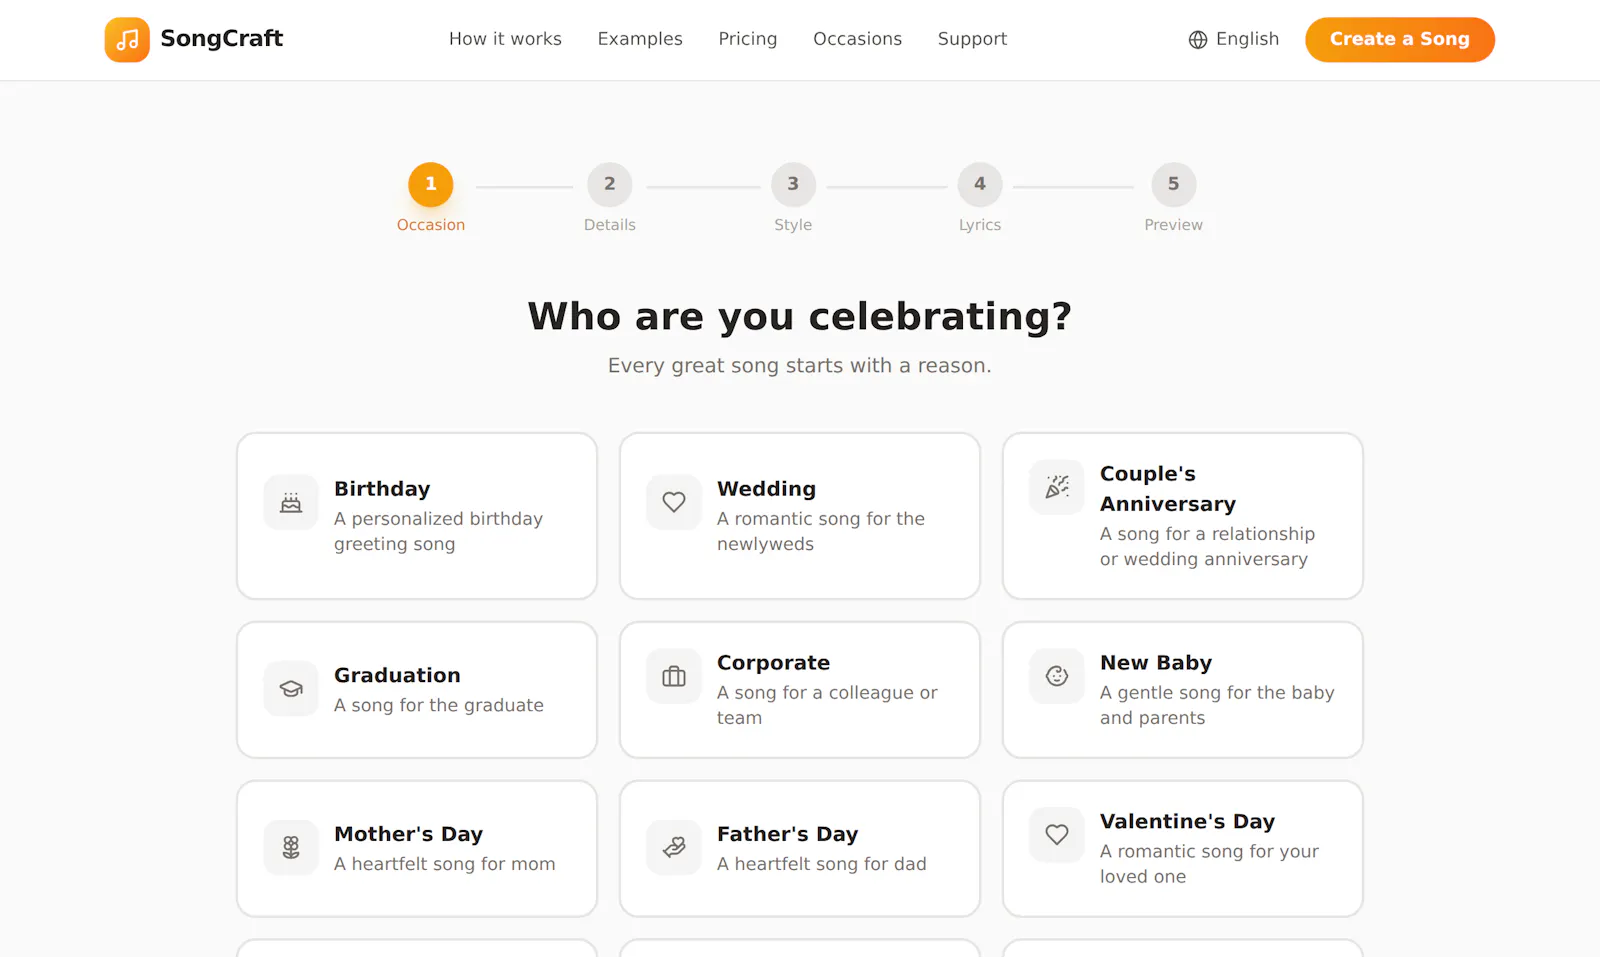
Task: Pick the Couple's Anniversary party popper icon
Action: tap(1057, 487)
